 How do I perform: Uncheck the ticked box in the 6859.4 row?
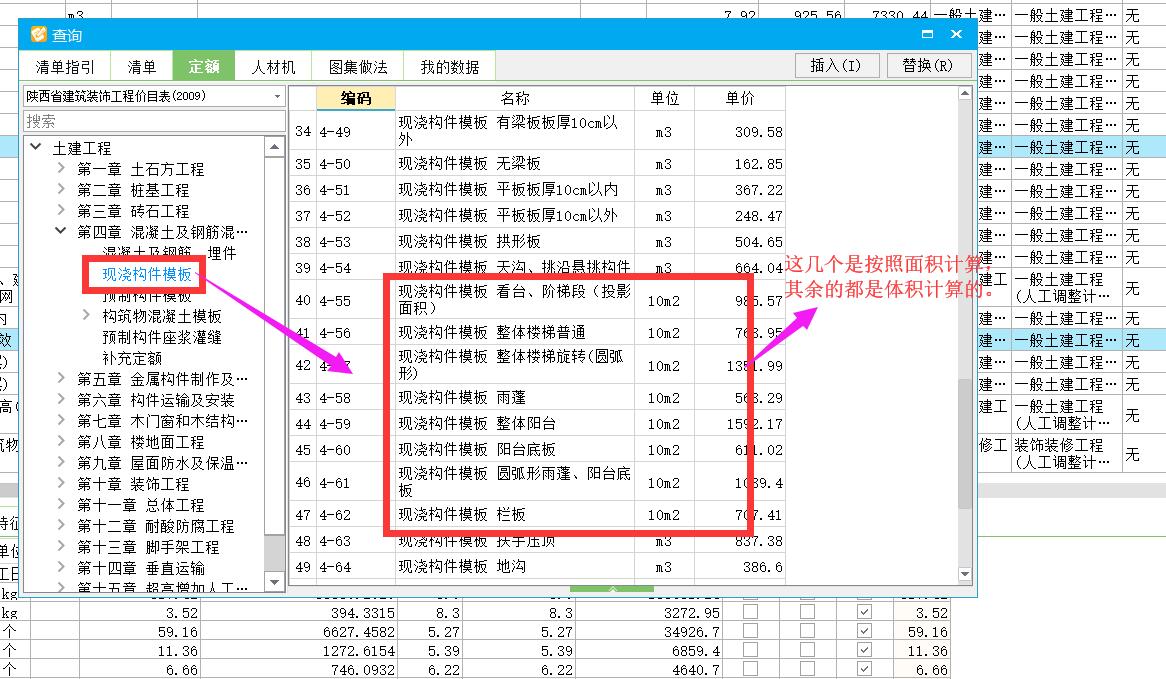click(x=863, y=650)
